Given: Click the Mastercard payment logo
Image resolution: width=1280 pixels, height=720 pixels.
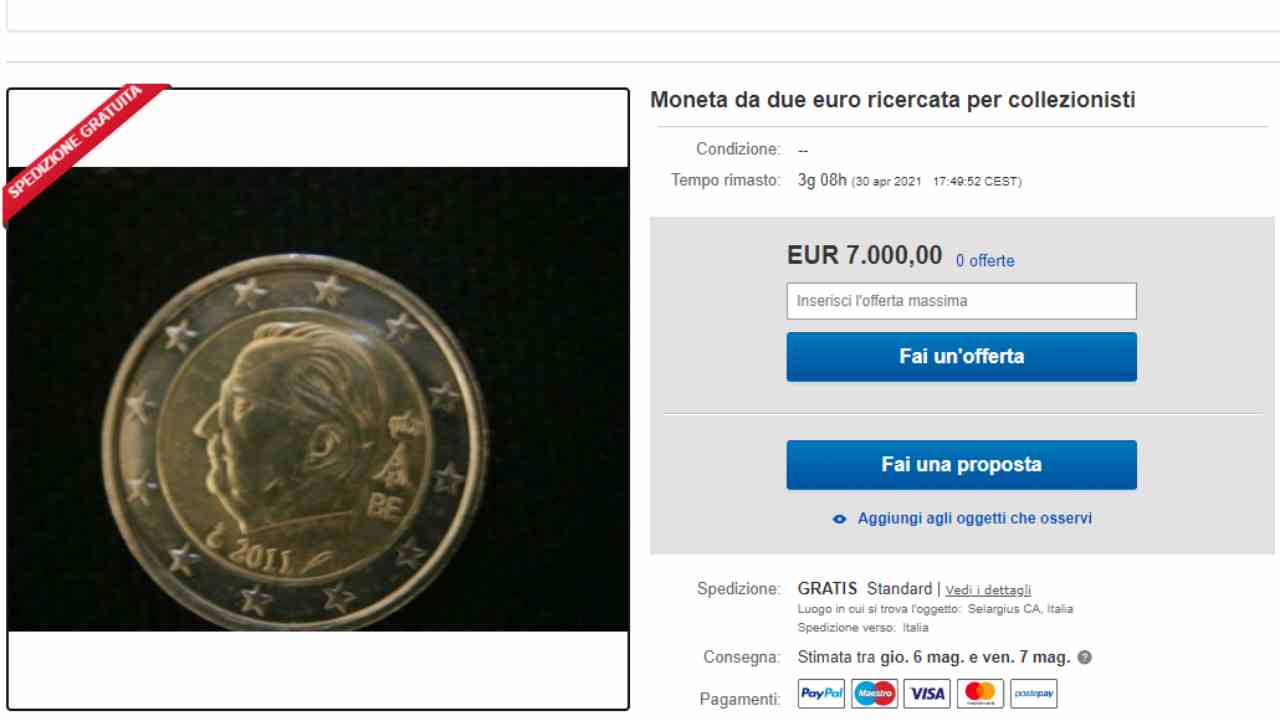Looking at the screenshot, I should [981, 693].
